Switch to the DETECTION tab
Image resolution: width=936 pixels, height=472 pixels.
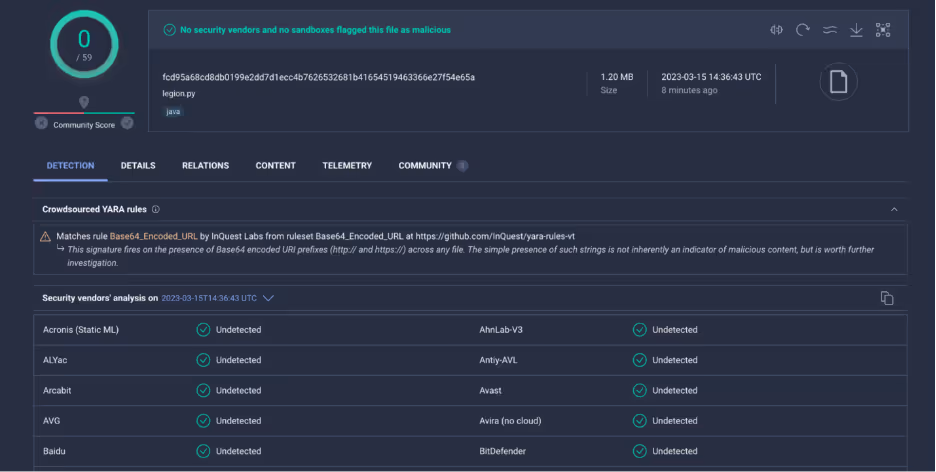point(70,166)
